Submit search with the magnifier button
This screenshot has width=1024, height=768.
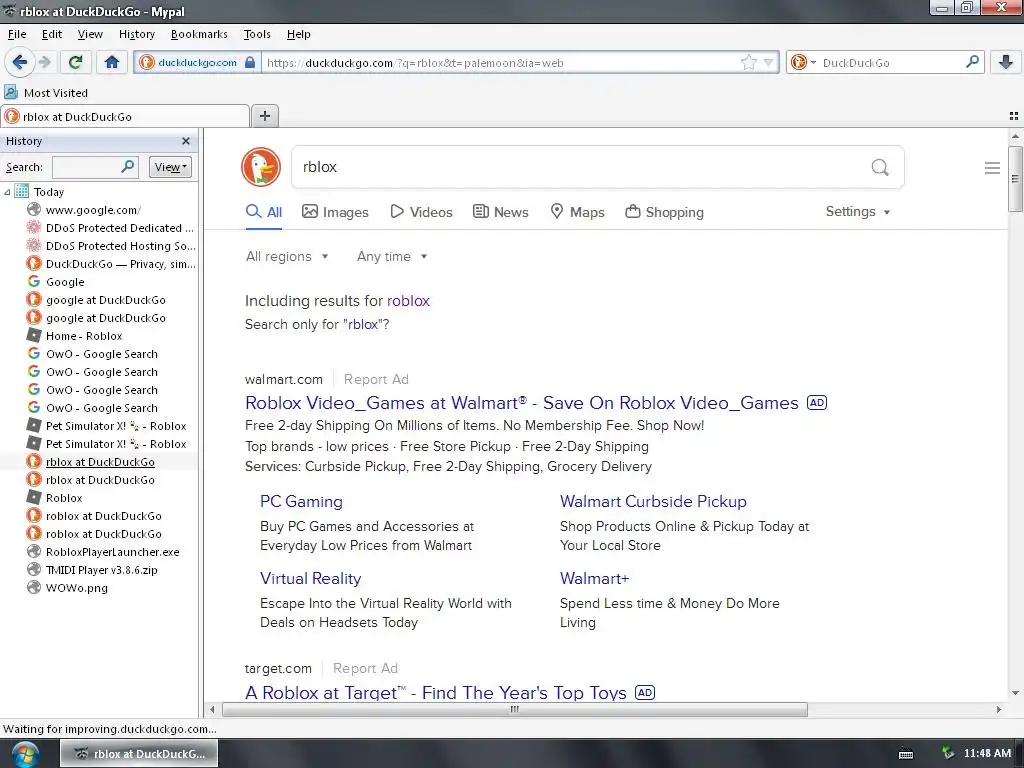(880, 167)
